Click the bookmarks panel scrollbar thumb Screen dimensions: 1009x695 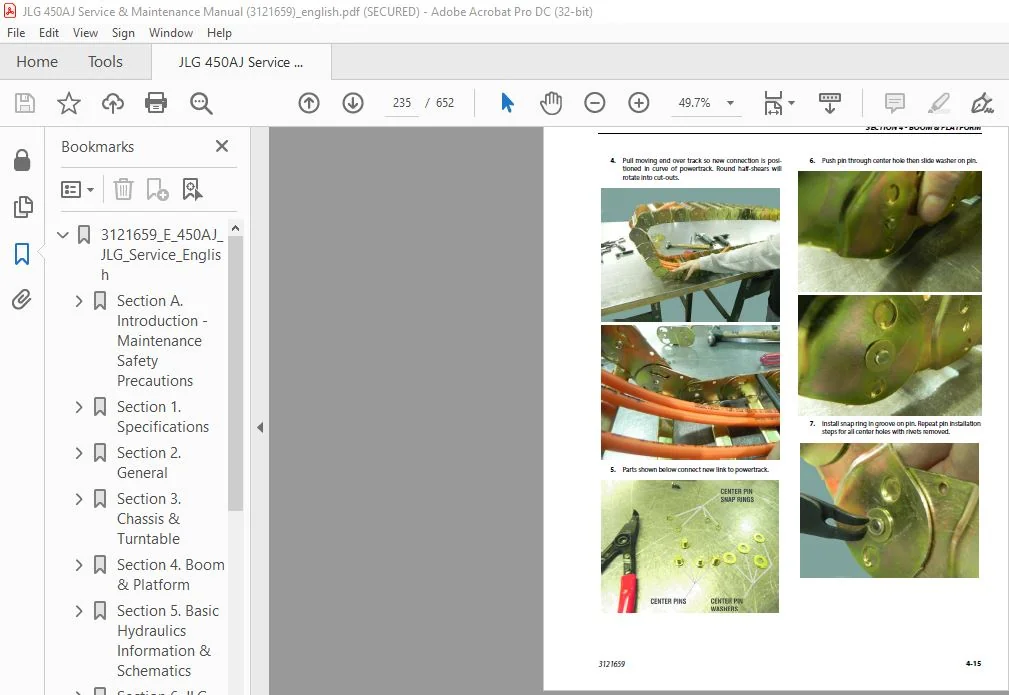coord(236,373)
